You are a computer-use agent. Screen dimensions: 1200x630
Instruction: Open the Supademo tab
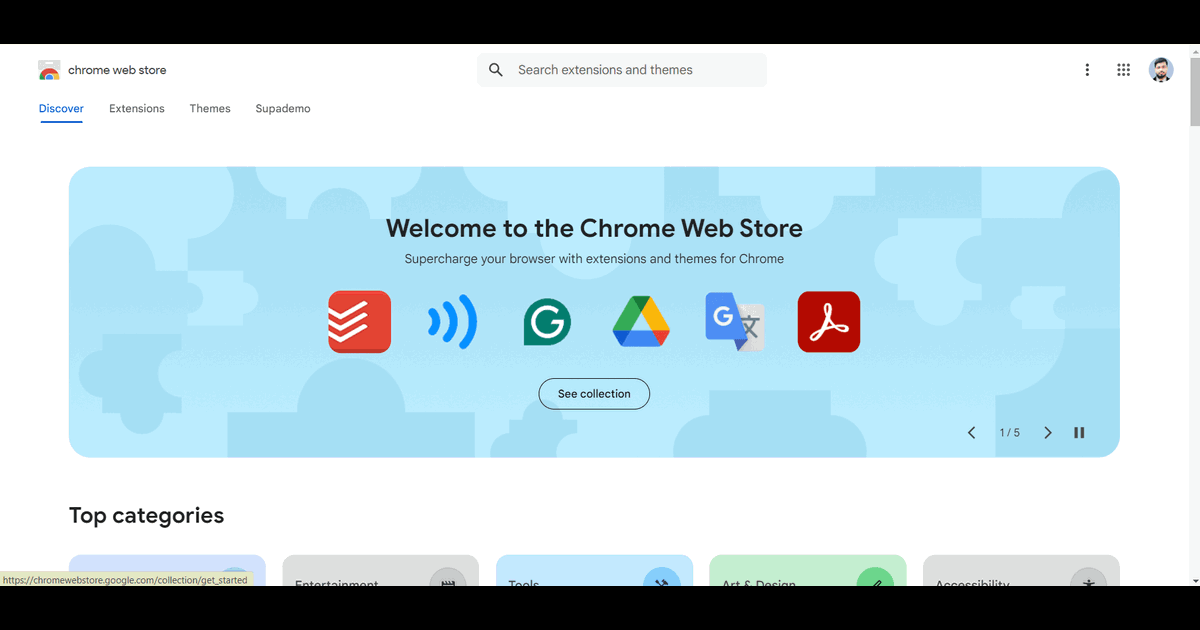tap(283, 109)
